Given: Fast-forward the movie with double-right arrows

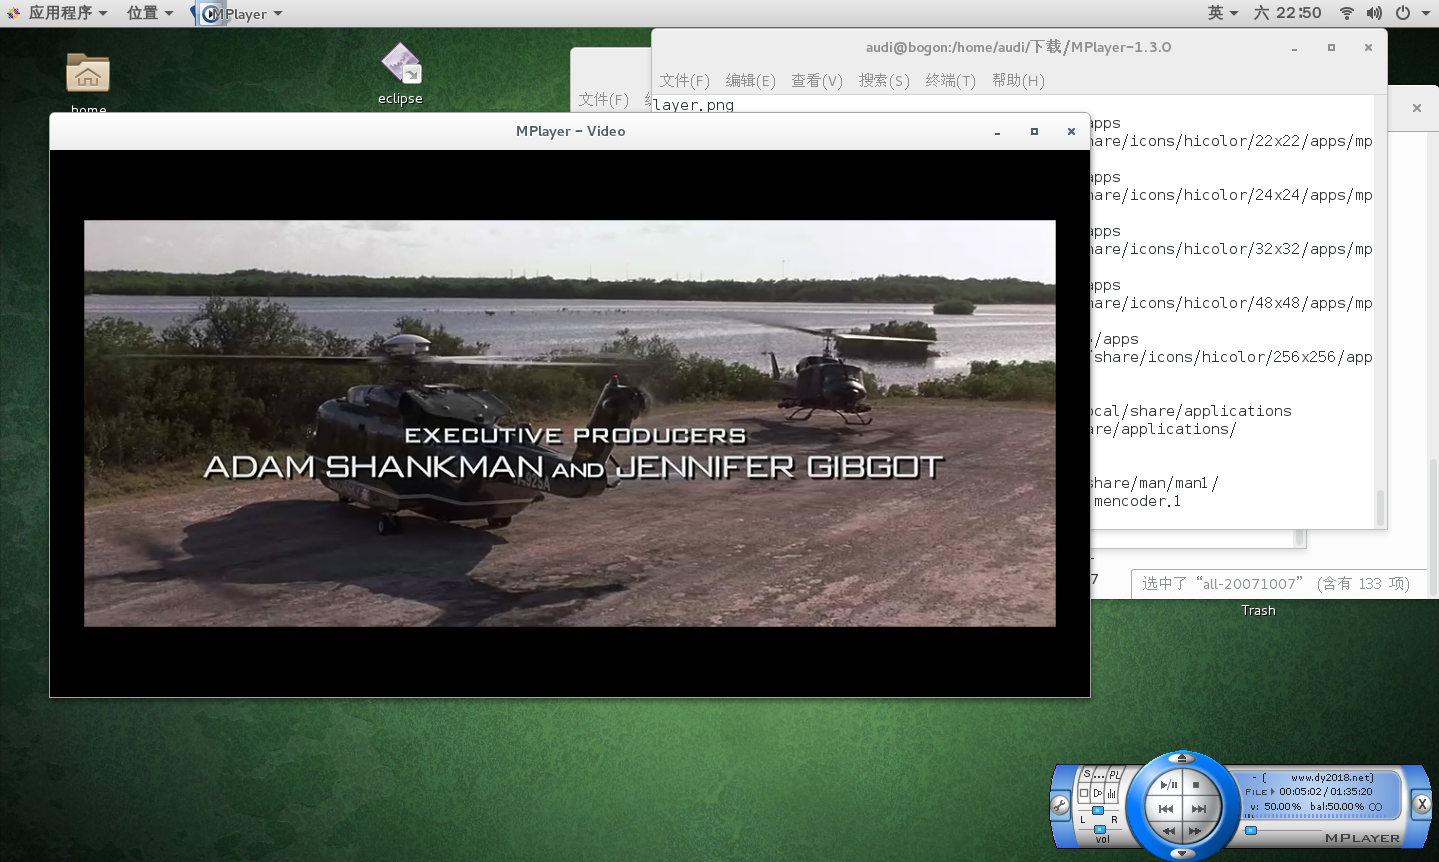Looking at the screenshot, I should pos(1195,831).
